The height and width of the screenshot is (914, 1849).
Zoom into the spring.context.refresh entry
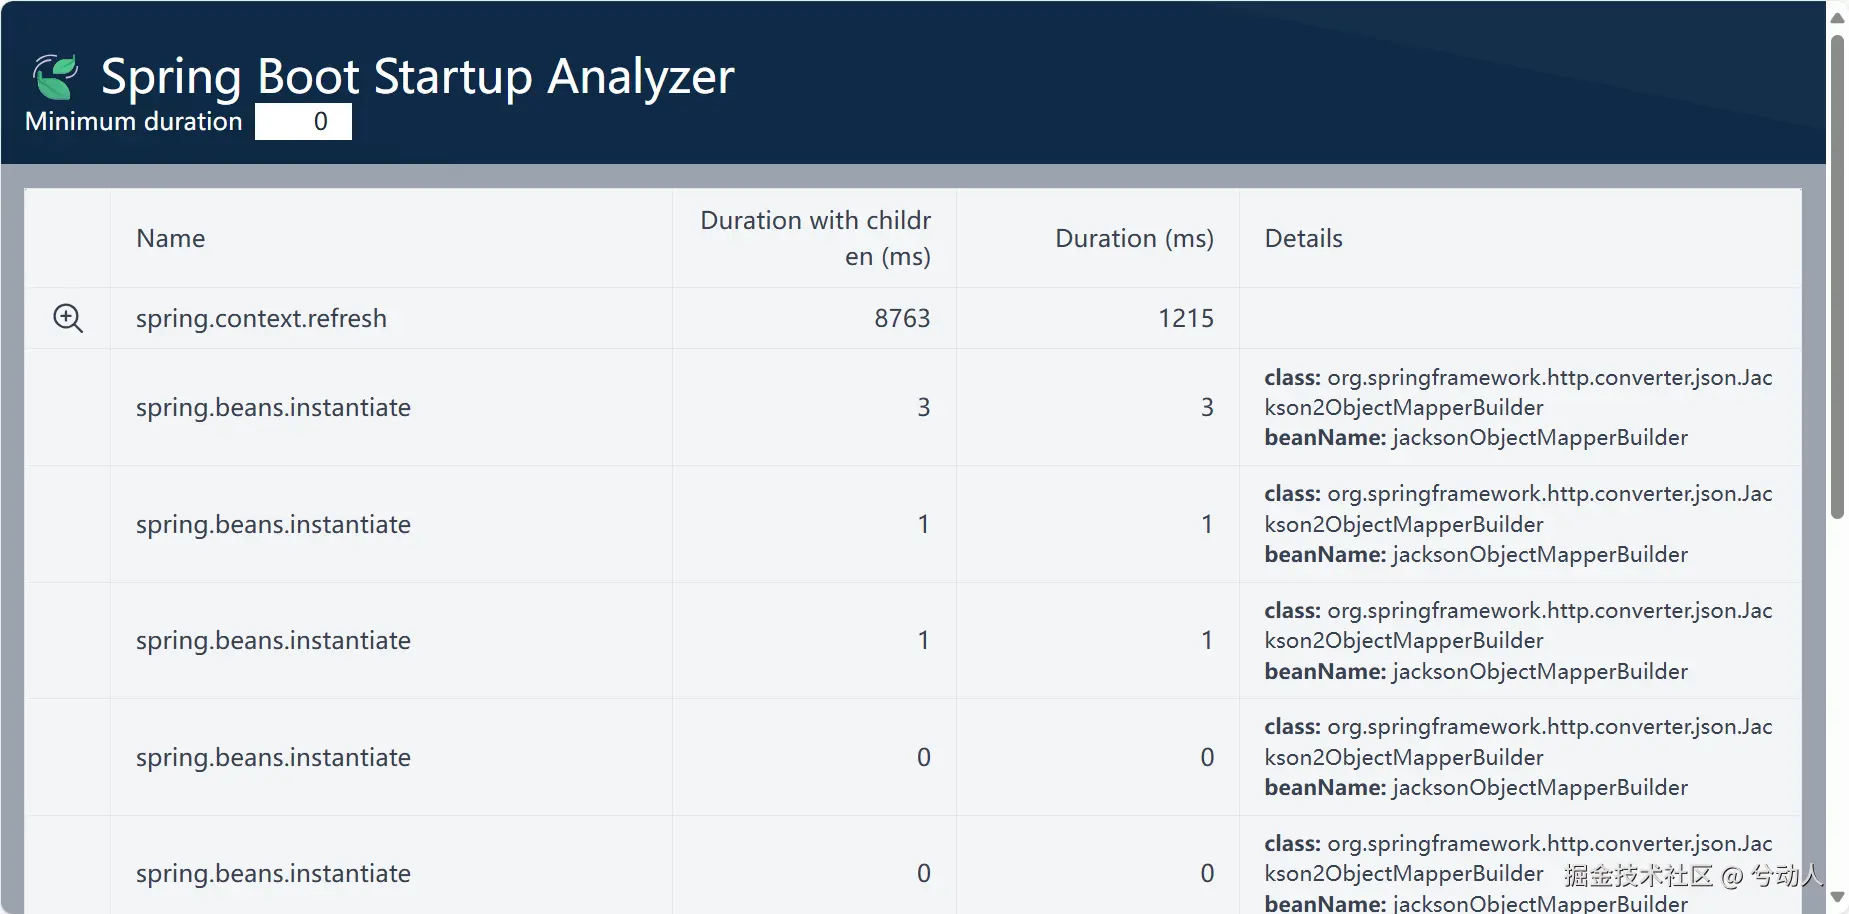pyautogui.click(x=68, y=318)
